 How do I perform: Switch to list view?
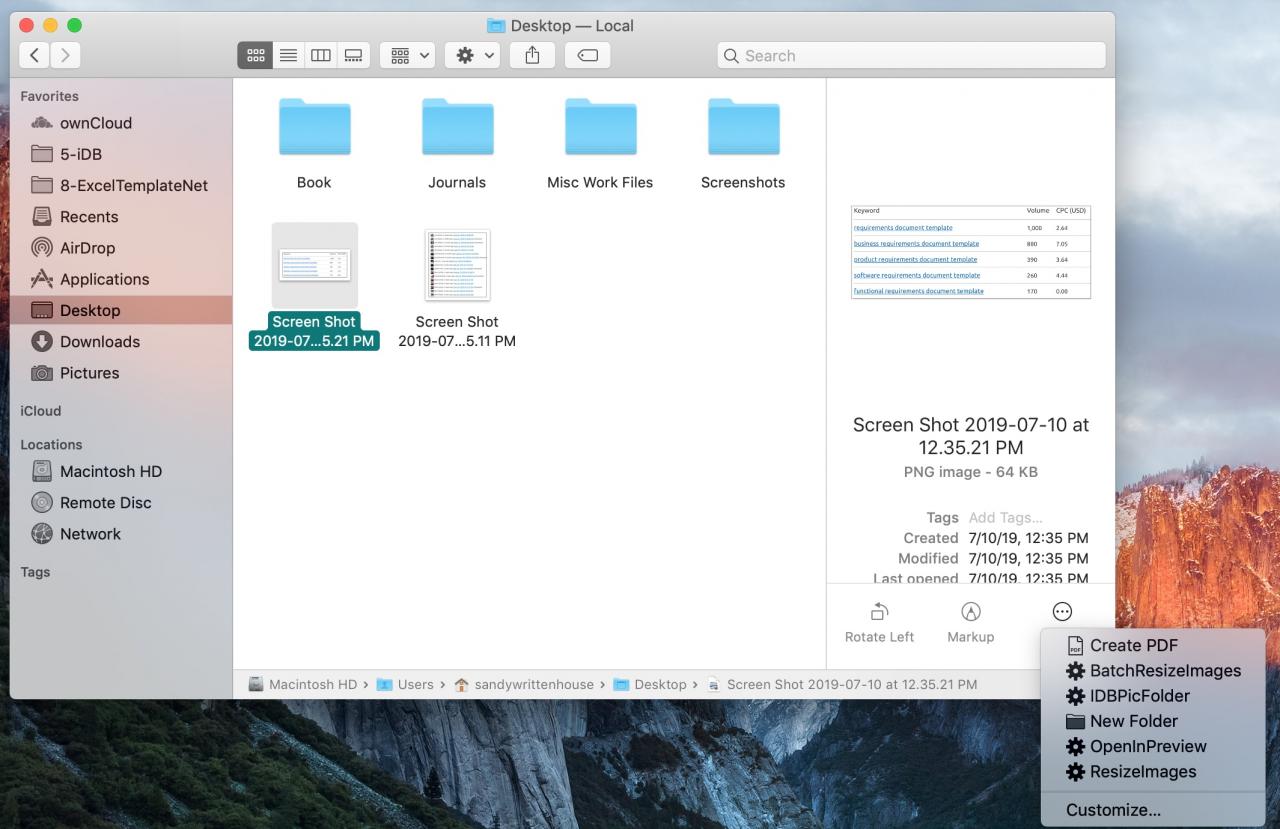tap(288, 56)
